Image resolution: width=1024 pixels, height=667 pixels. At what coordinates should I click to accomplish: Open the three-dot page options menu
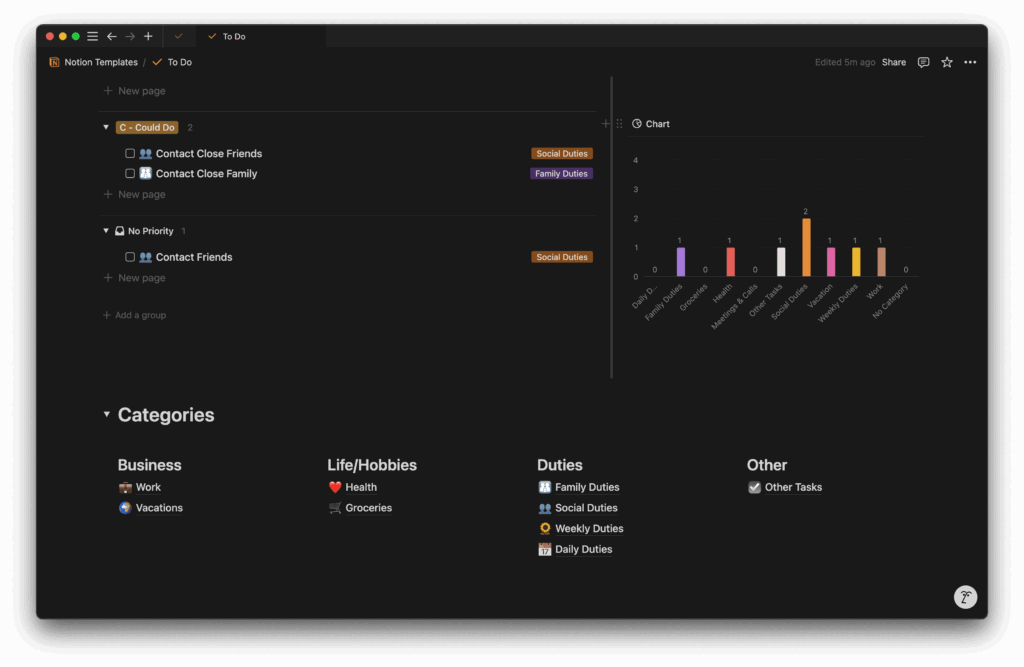(970, 62)
